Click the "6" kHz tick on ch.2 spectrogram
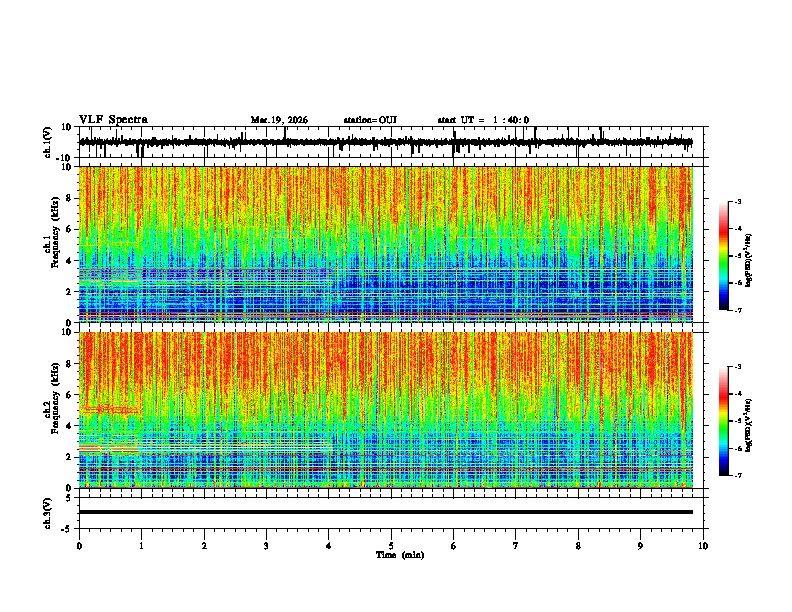 click(x=70, y=395)
